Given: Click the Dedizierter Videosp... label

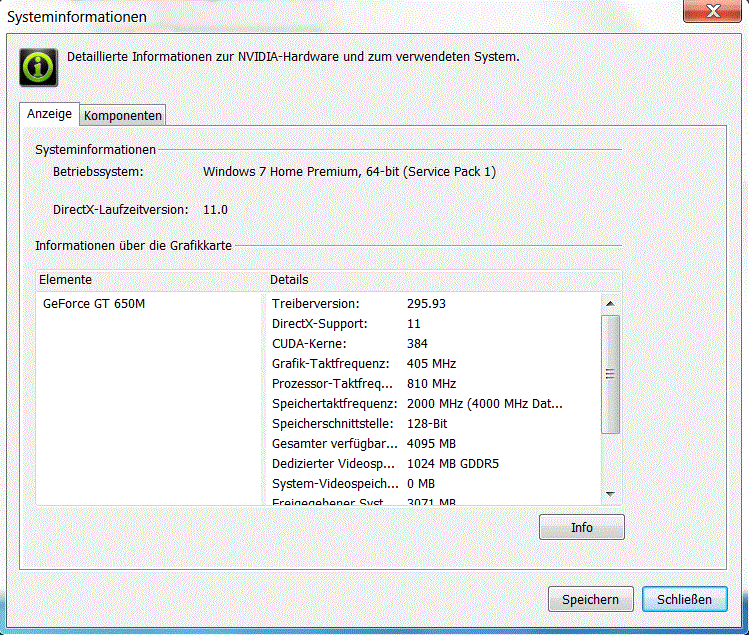Looking at the screenshot, I should coord(333,464).
